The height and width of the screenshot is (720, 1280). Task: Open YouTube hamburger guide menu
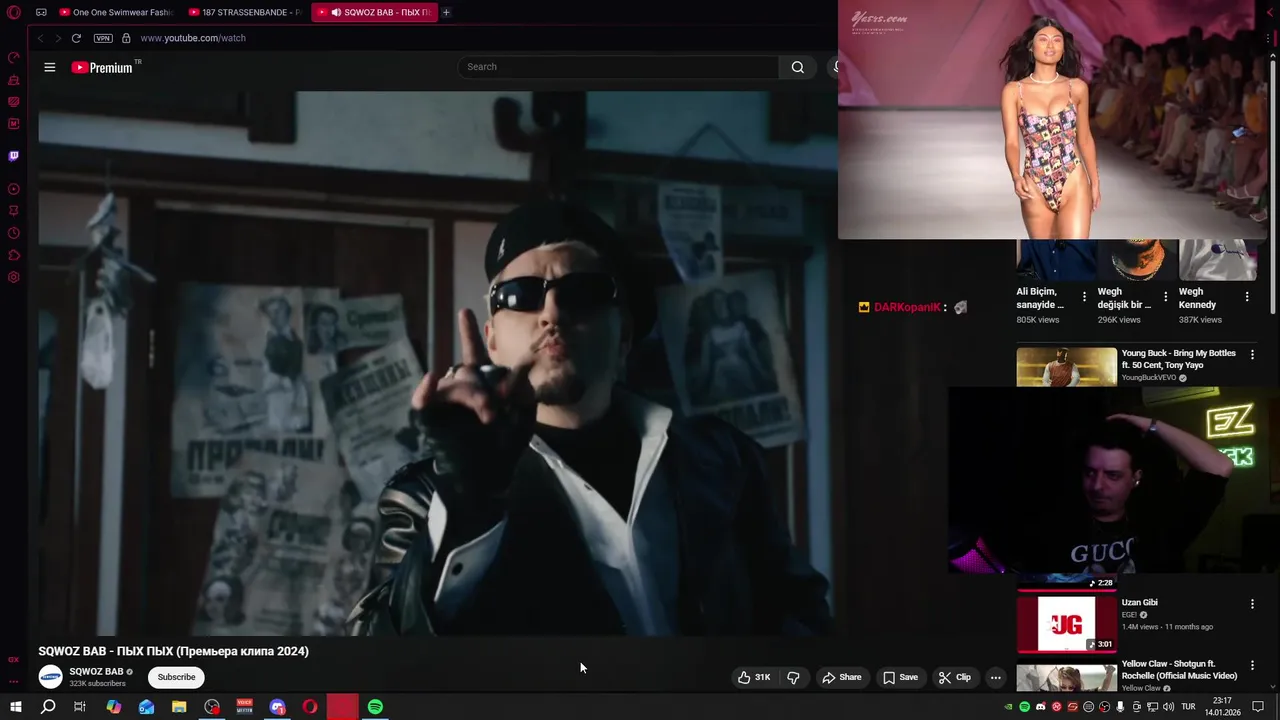click(x=50, y=67)
